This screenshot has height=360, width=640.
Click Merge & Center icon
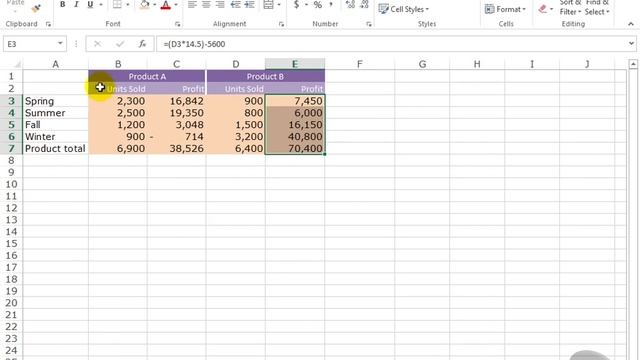(x=268, y=4)
